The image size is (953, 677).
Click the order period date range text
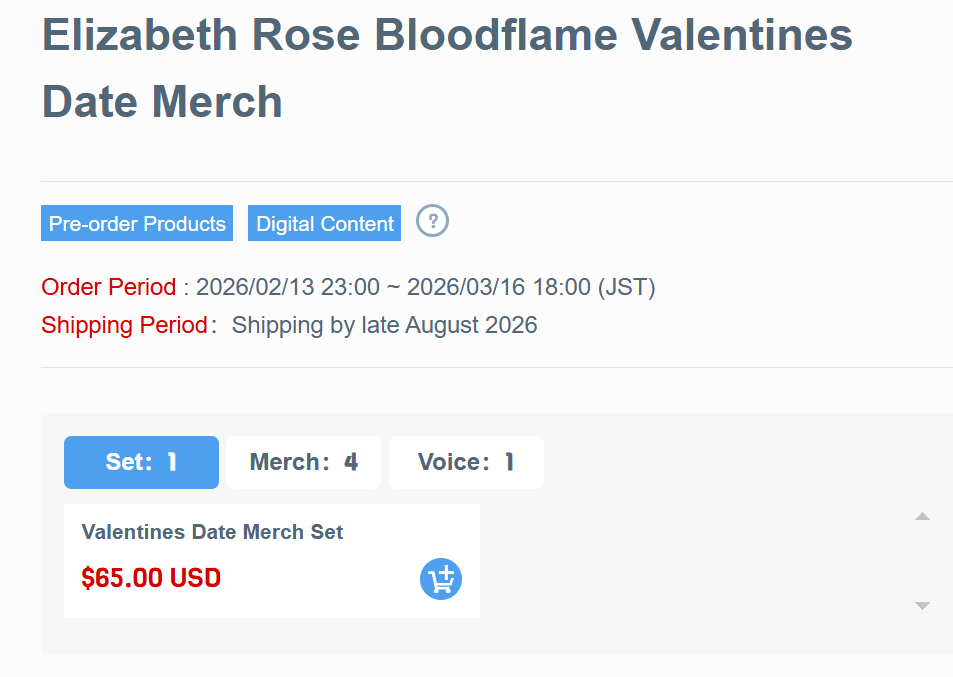(x=393, y=288)
